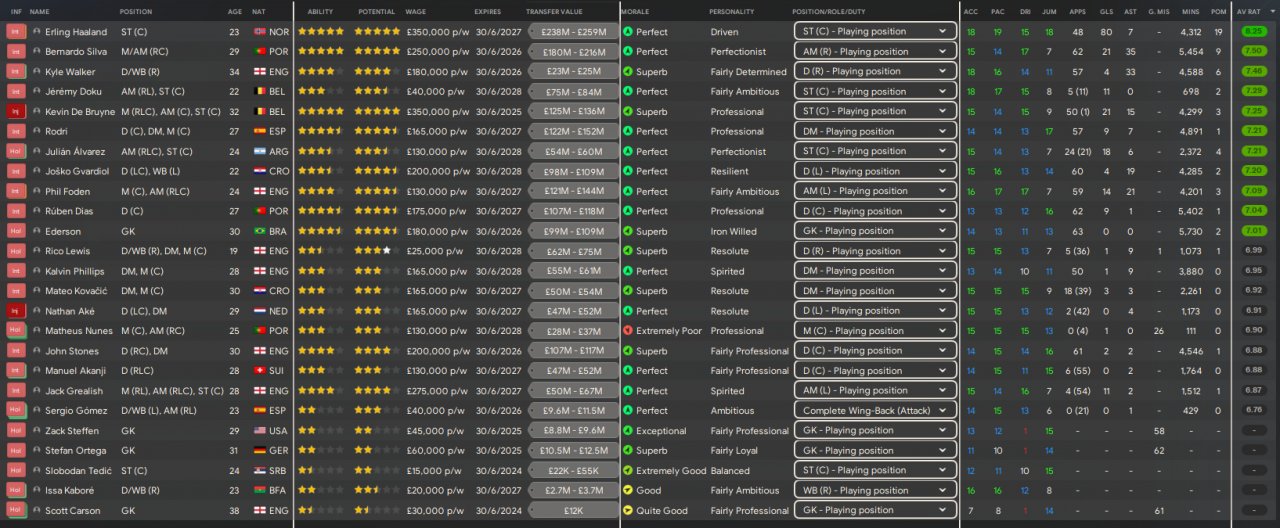The image size is (1280, 528).
Task: Sort by the EXPIRES column header
Action: point(488,11)
